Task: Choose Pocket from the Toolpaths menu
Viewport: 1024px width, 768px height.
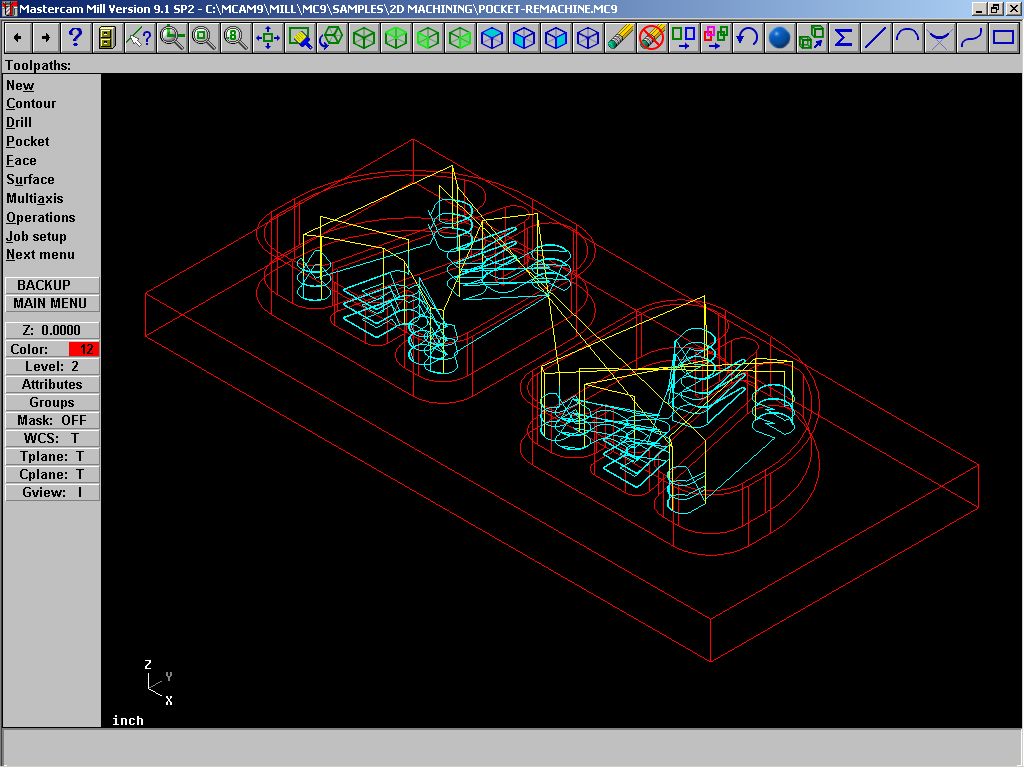Action: click(x=27, y=142)
